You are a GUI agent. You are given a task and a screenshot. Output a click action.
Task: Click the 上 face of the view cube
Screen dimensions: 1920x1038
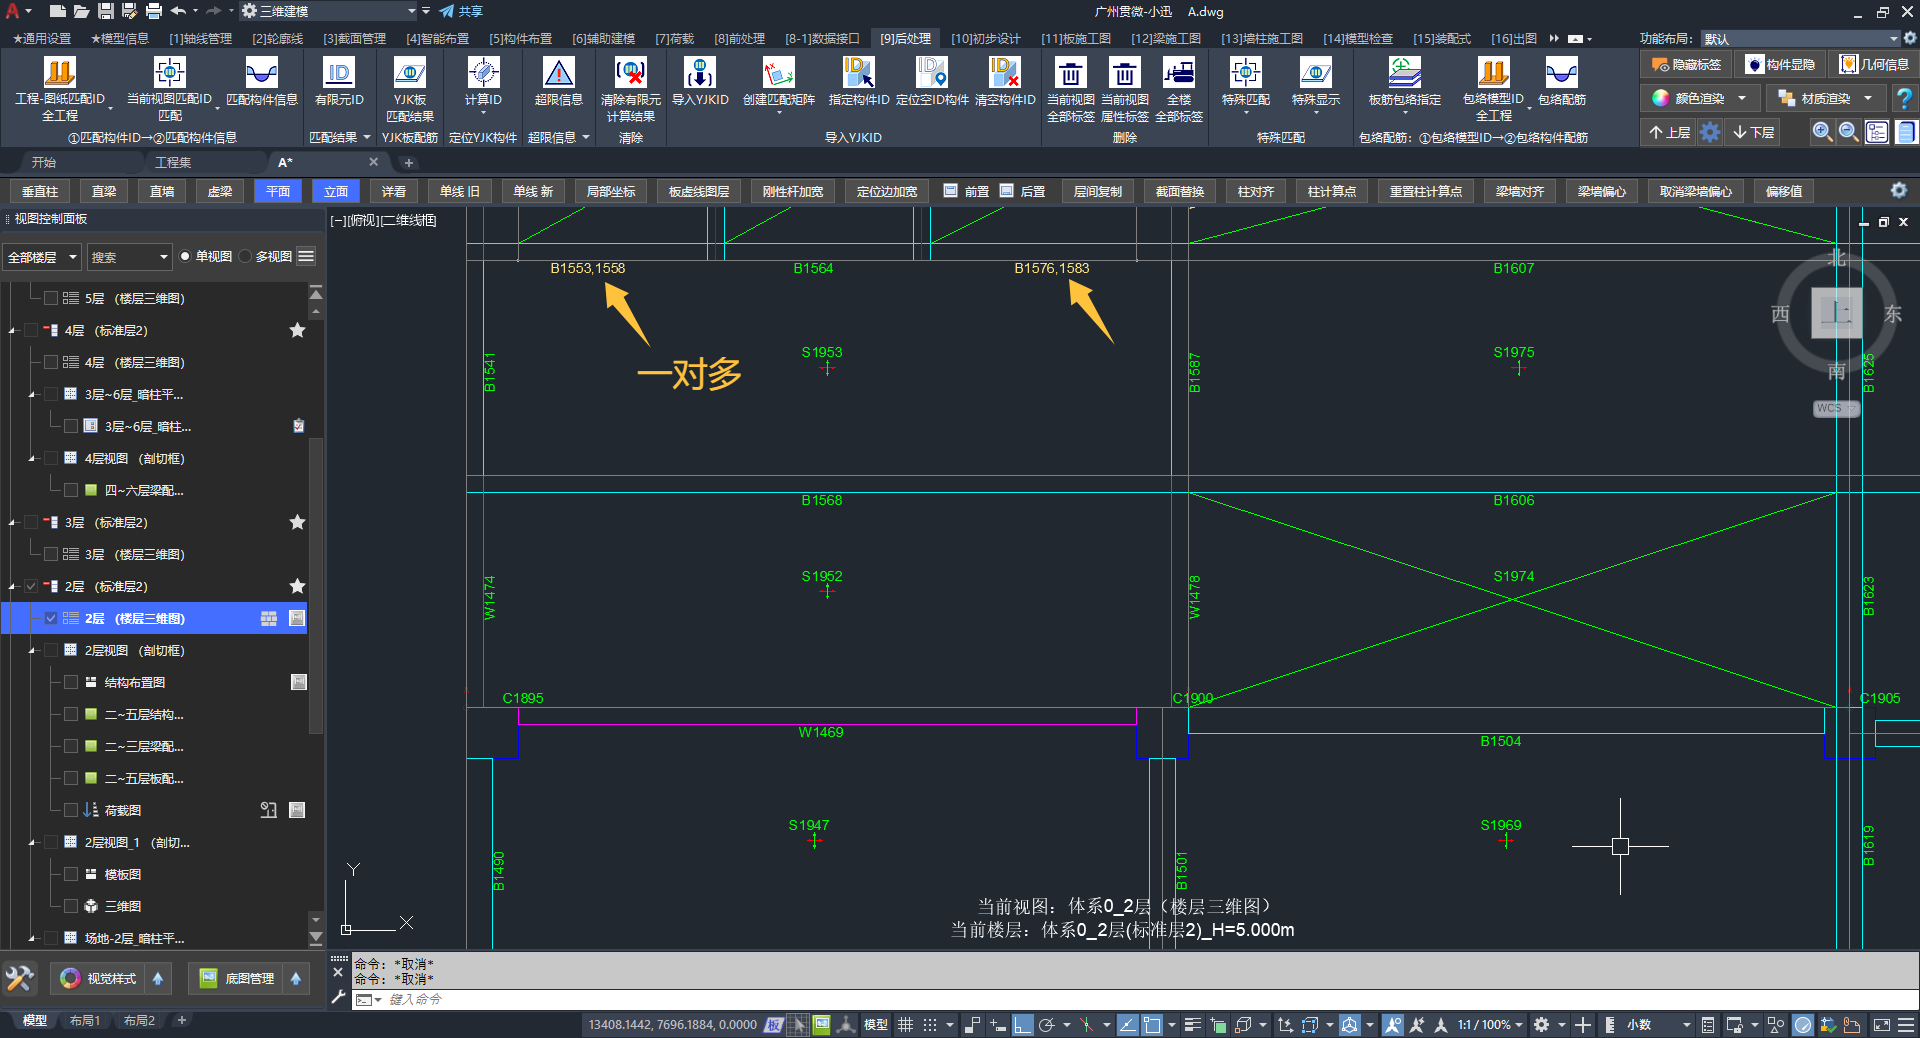(x=1837, y=313)
